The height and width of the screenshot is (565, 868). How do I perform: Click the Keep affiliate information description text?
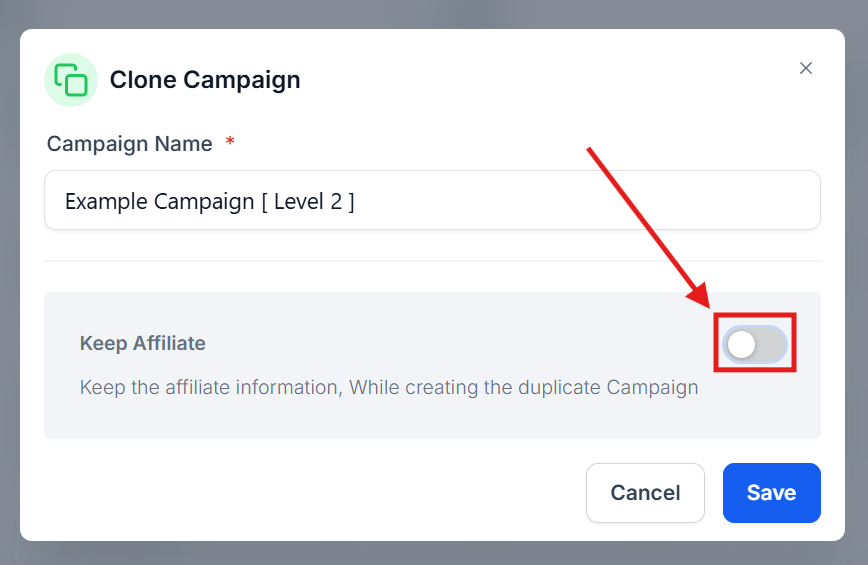pyautogui.click(x=389, y=387)
